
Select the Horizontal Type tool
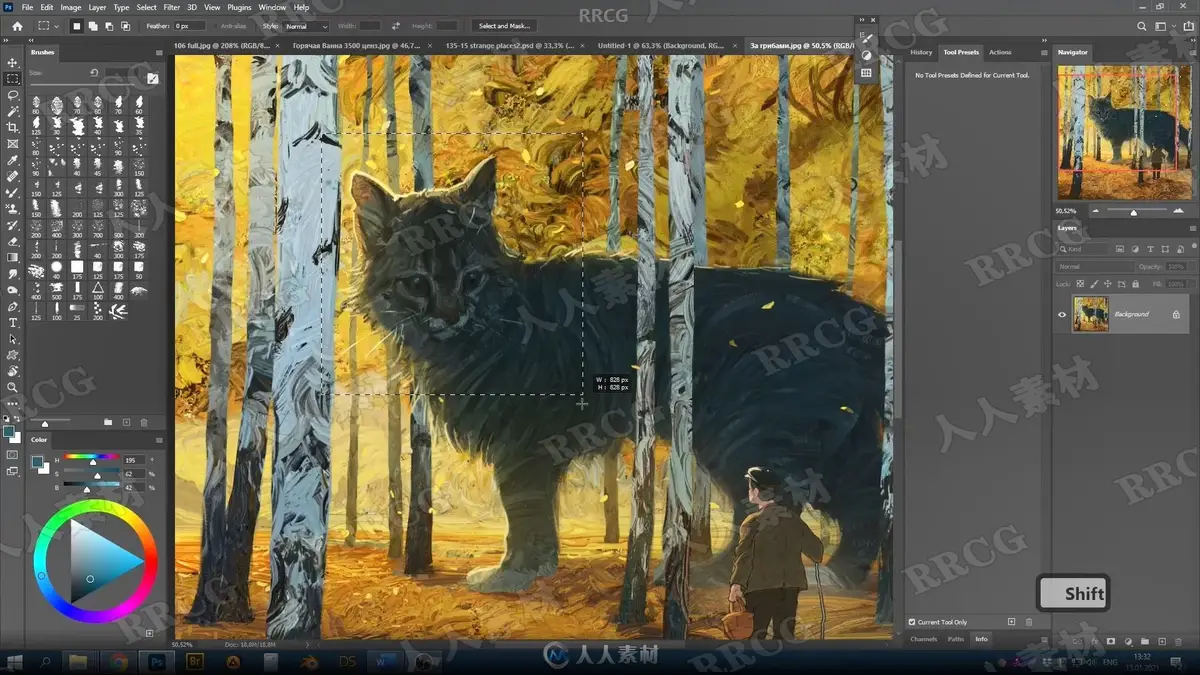(13, 322)
